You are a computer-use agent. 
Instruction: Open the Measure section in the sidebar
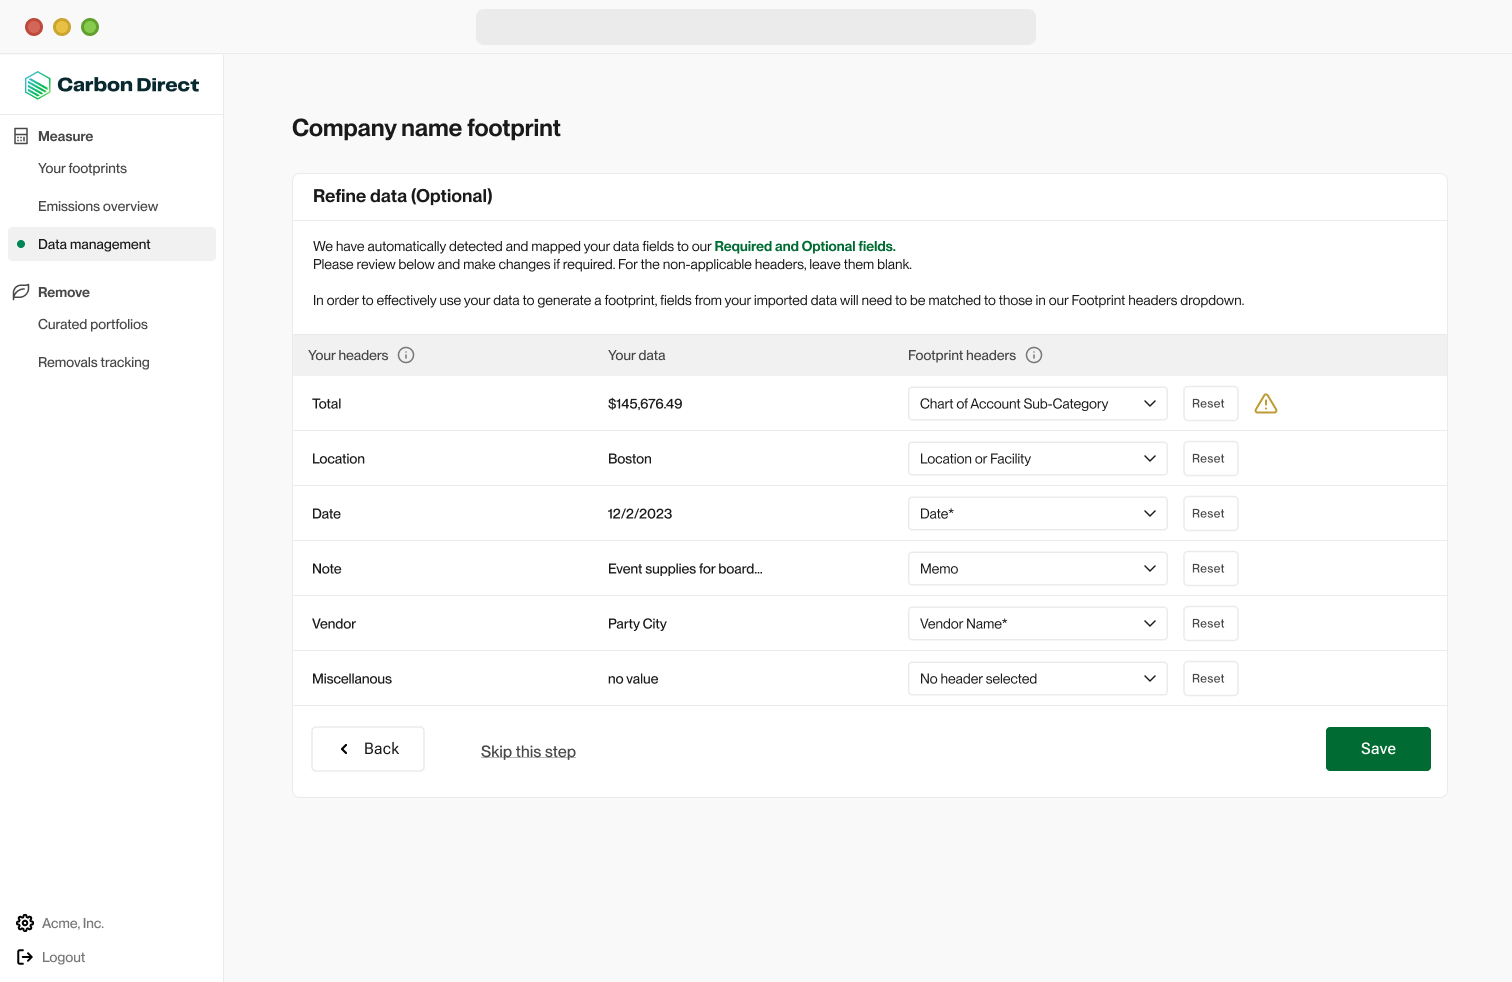click(x=65, y=136)
